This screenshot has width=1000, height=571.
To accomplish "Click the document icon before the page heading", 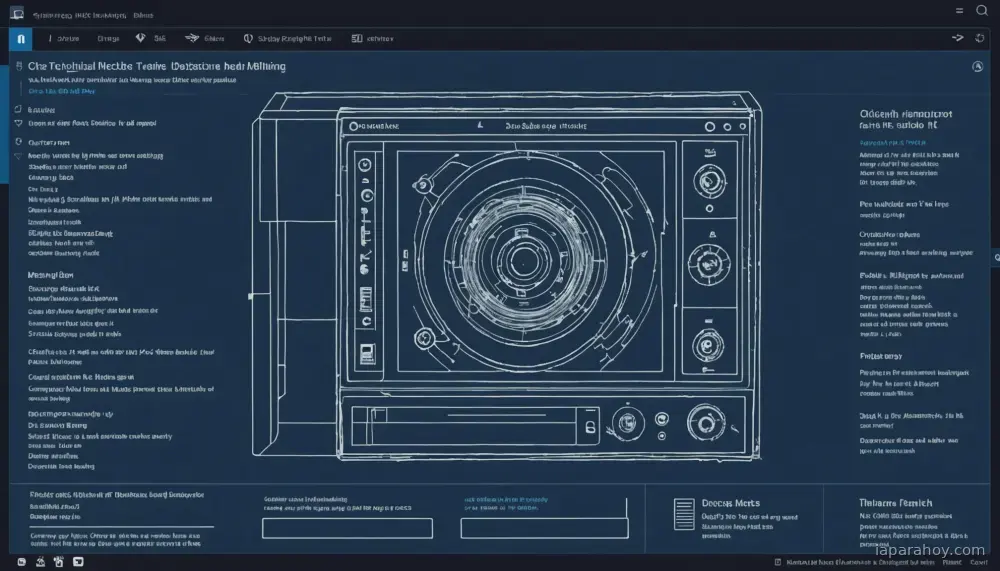I will tap(19, 66).
